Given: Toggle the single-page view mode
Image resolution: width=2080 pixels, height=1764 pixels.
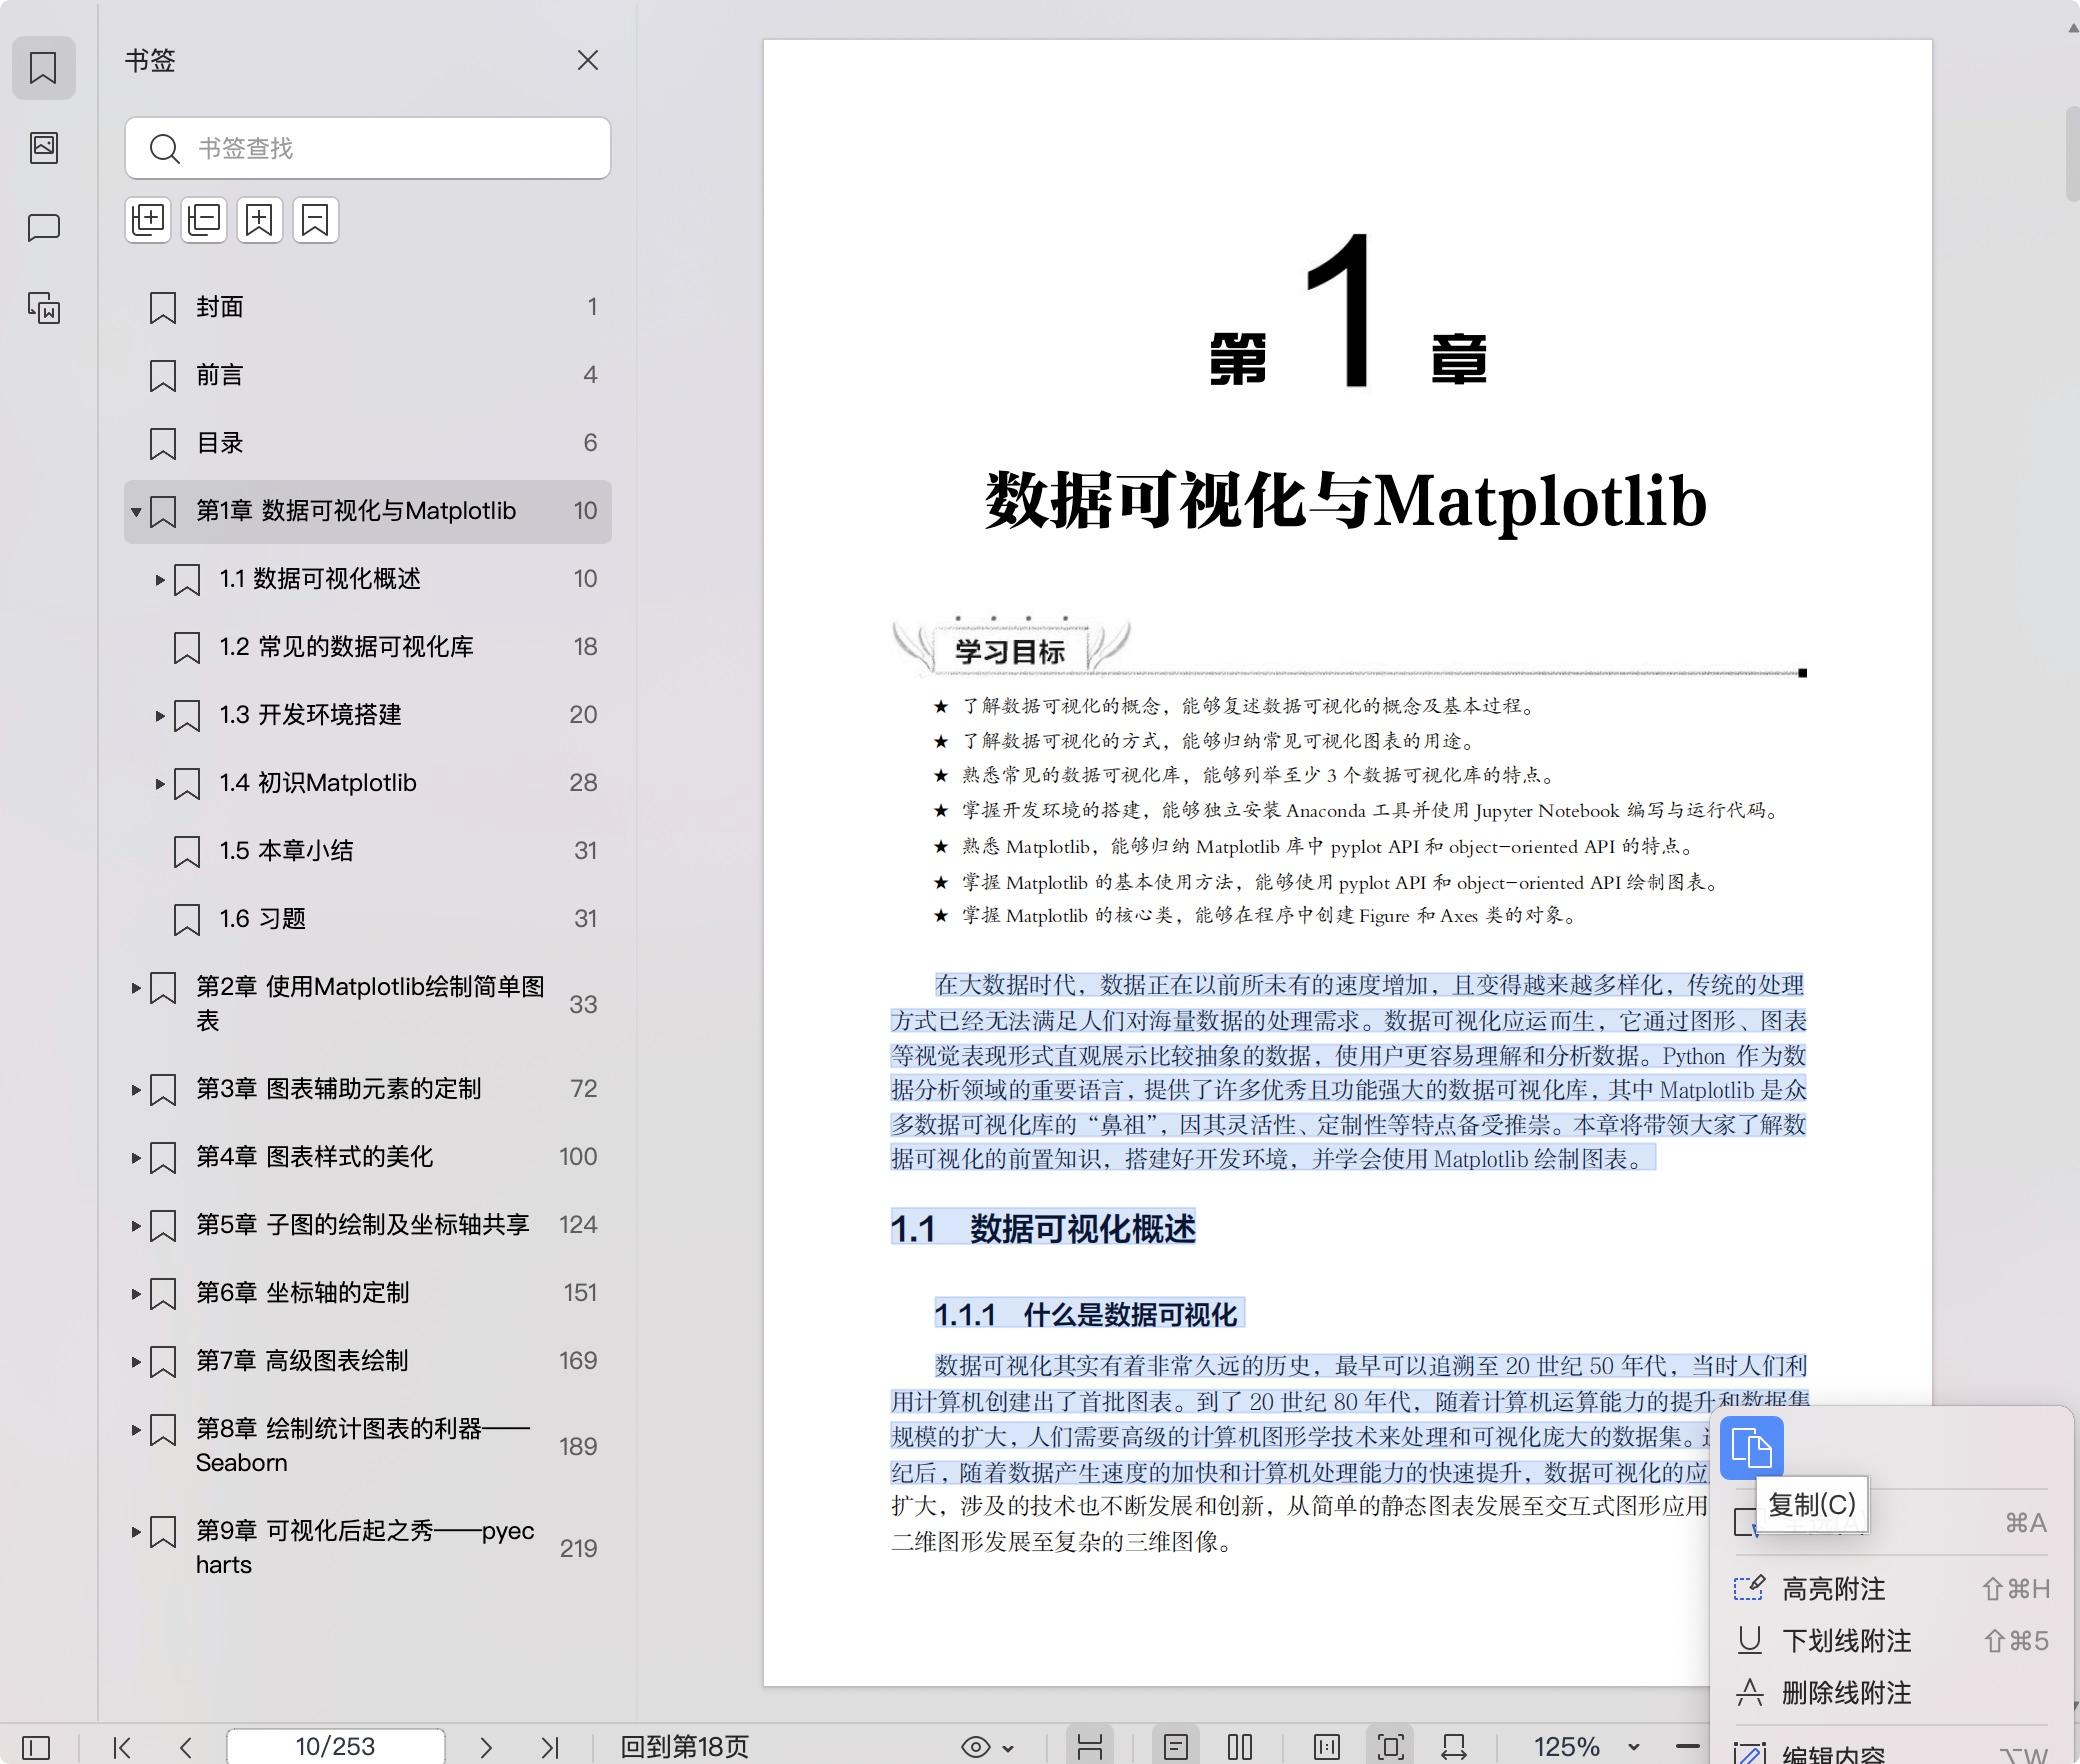Looking at the screenshot, I should tap(1176, 1747).
